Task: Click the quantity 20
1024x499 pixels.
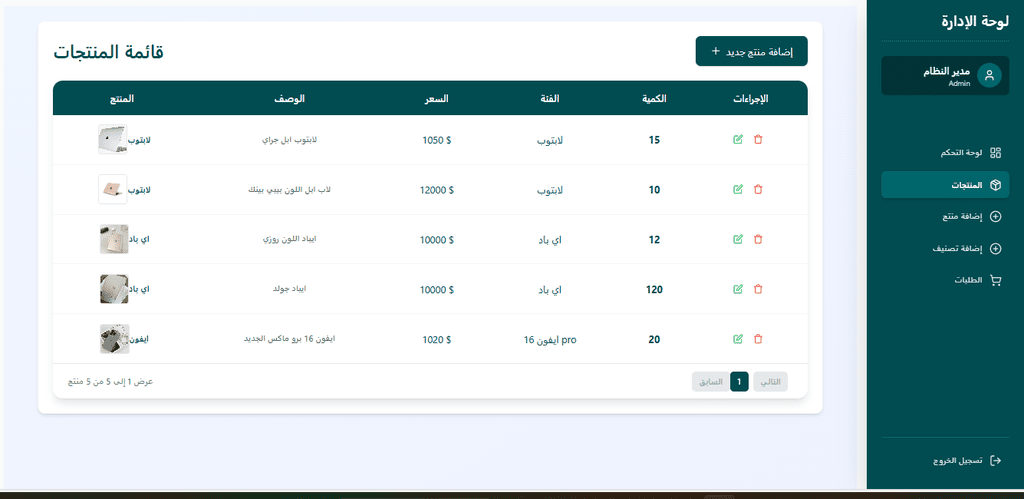Action: point(654,339)
